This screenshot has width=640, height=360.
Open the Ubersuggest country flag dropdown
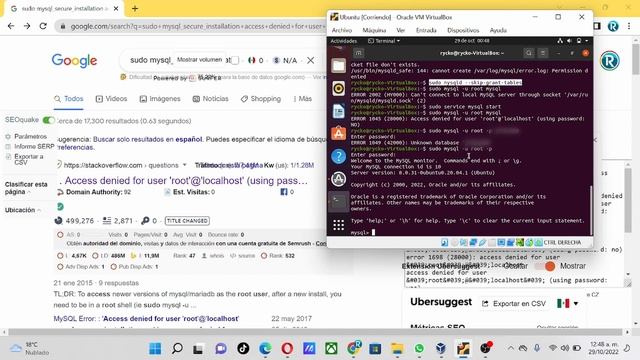click(x=568, y=303)
